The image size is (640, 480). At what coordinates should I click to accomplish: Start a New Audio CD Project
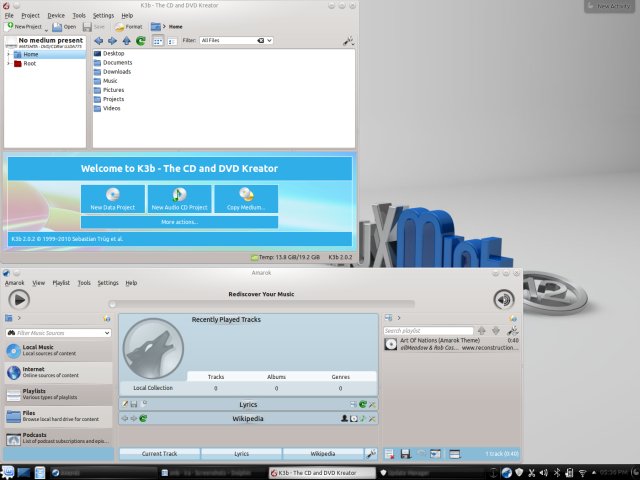tap(179, 199)
